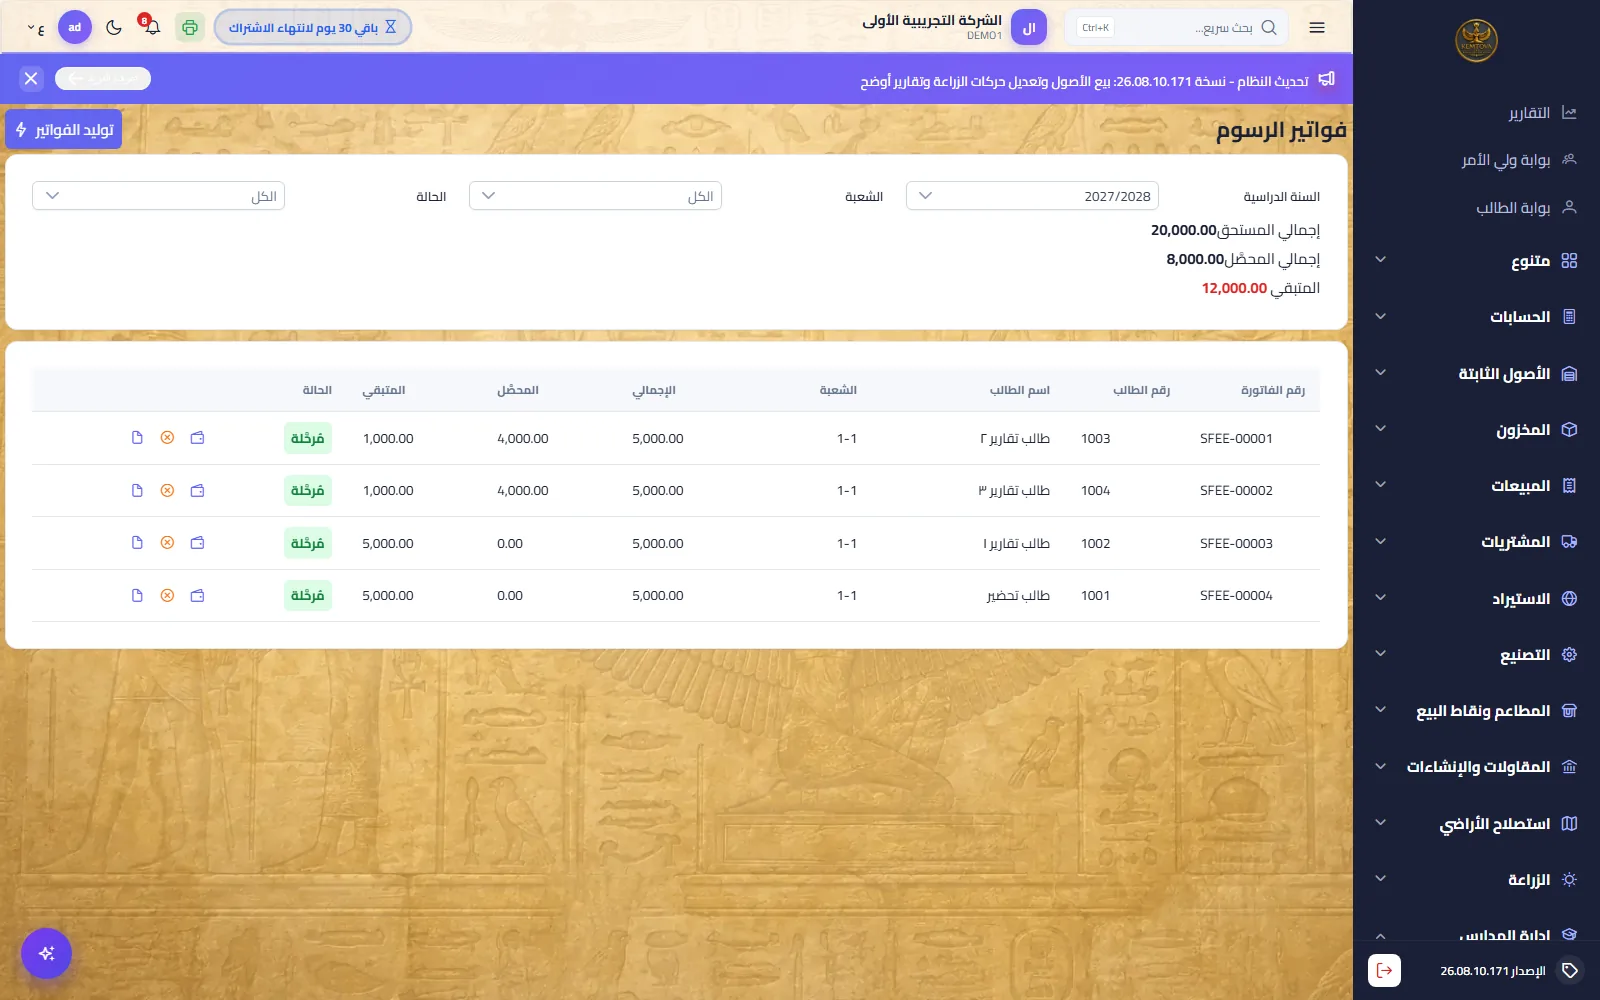Expand the الزراعة sidebar section
Screen dimensions: 1600x1000
[x=1476, y=879]
